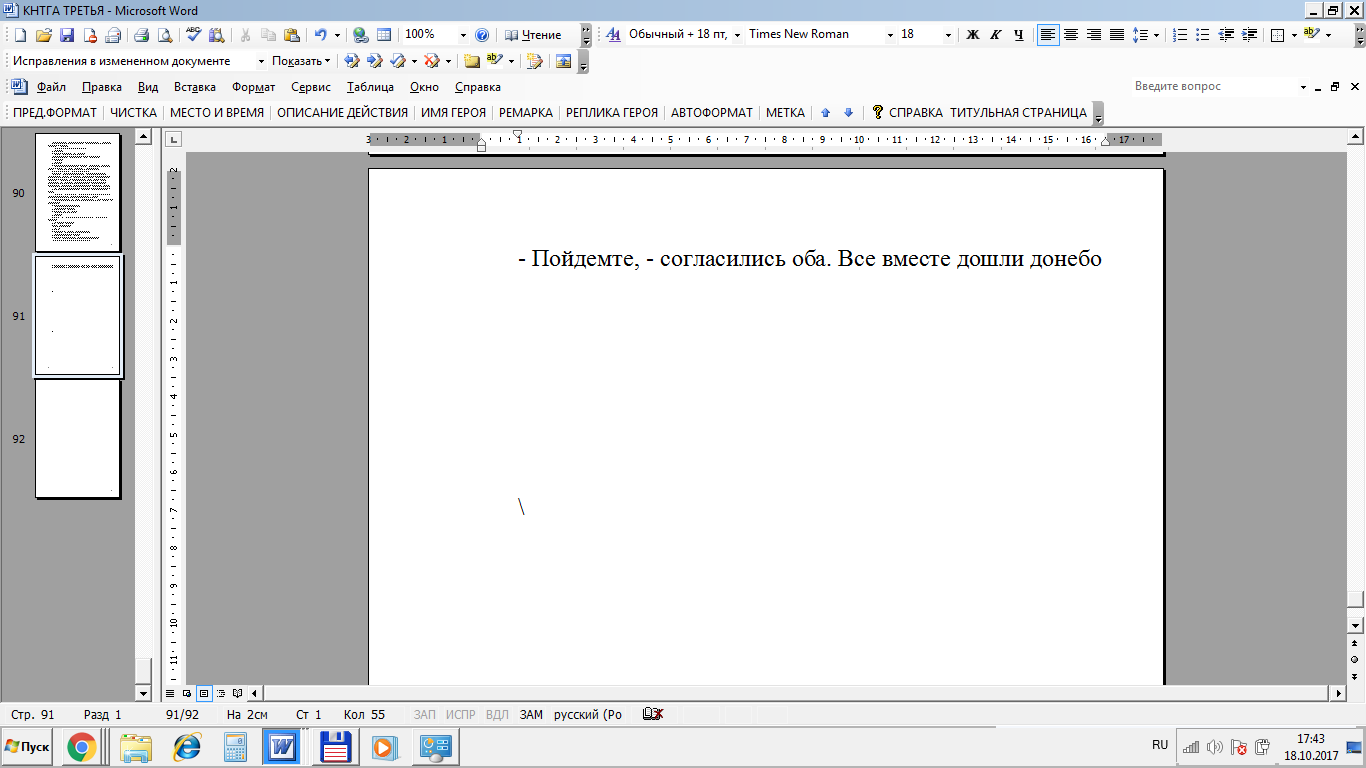Toggle ВДЛ extend selection indicator

coord(497,715)
